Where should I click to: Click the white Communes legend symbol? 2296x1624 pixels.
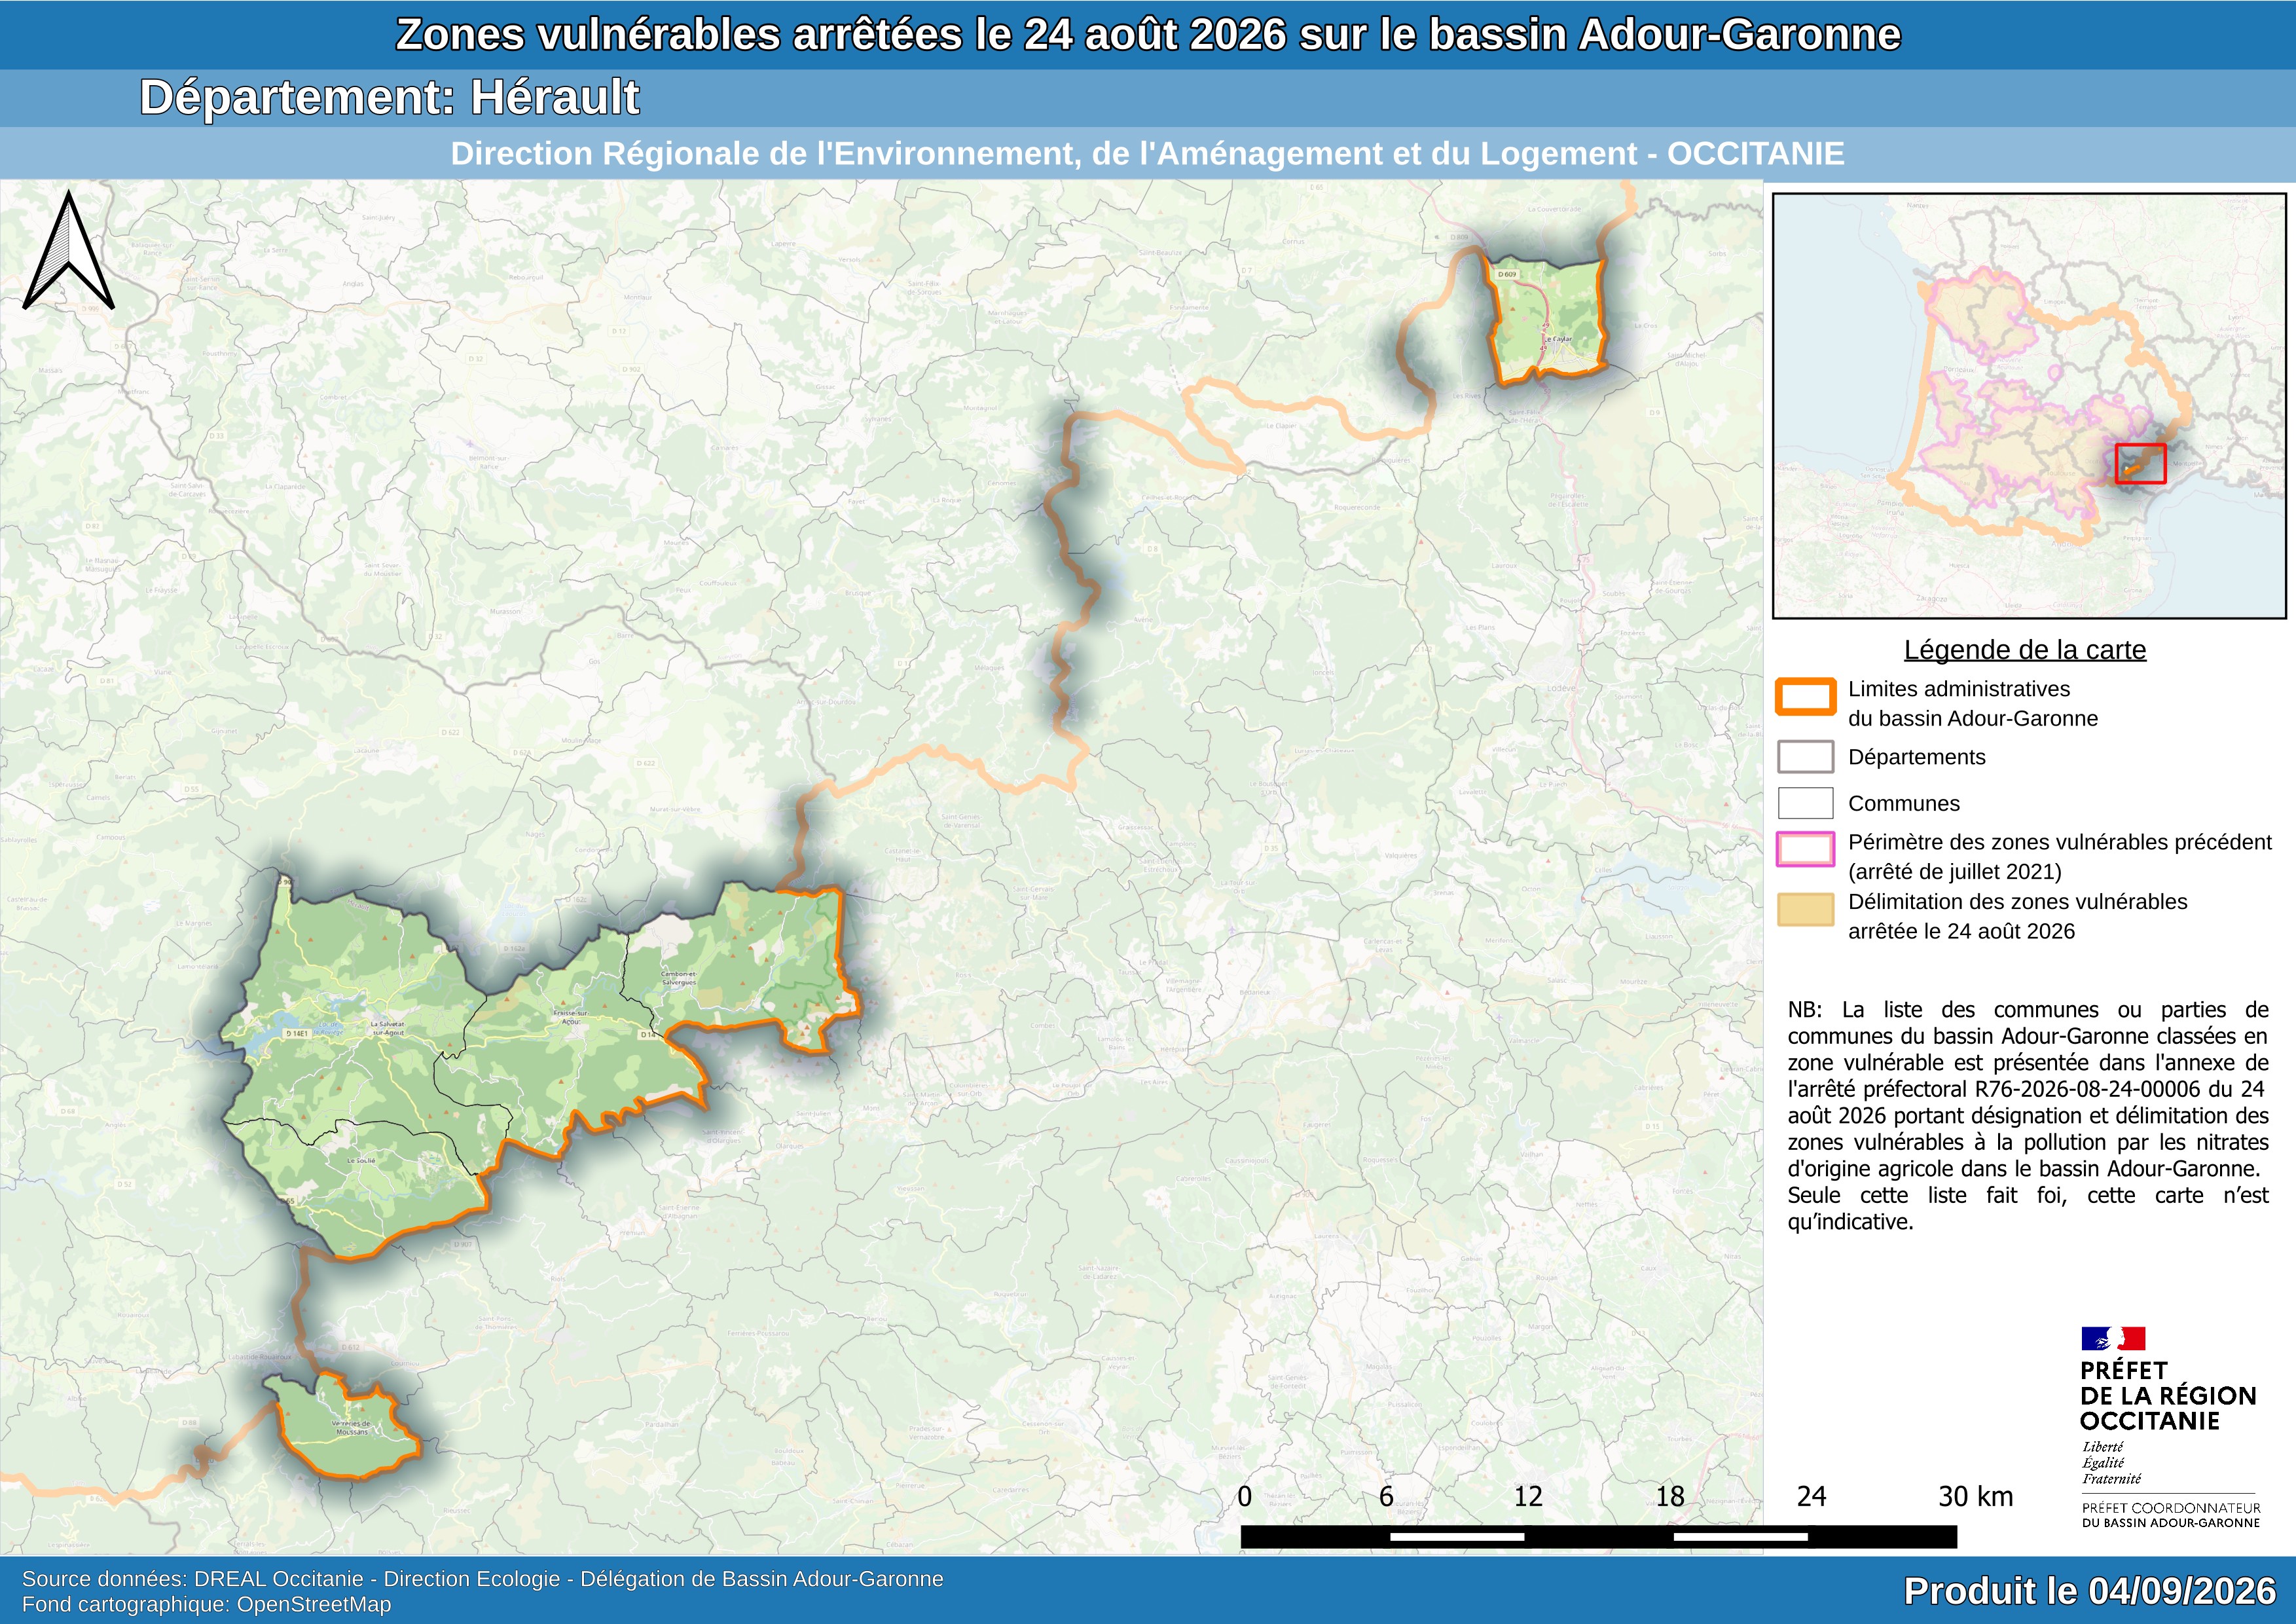1805,803
